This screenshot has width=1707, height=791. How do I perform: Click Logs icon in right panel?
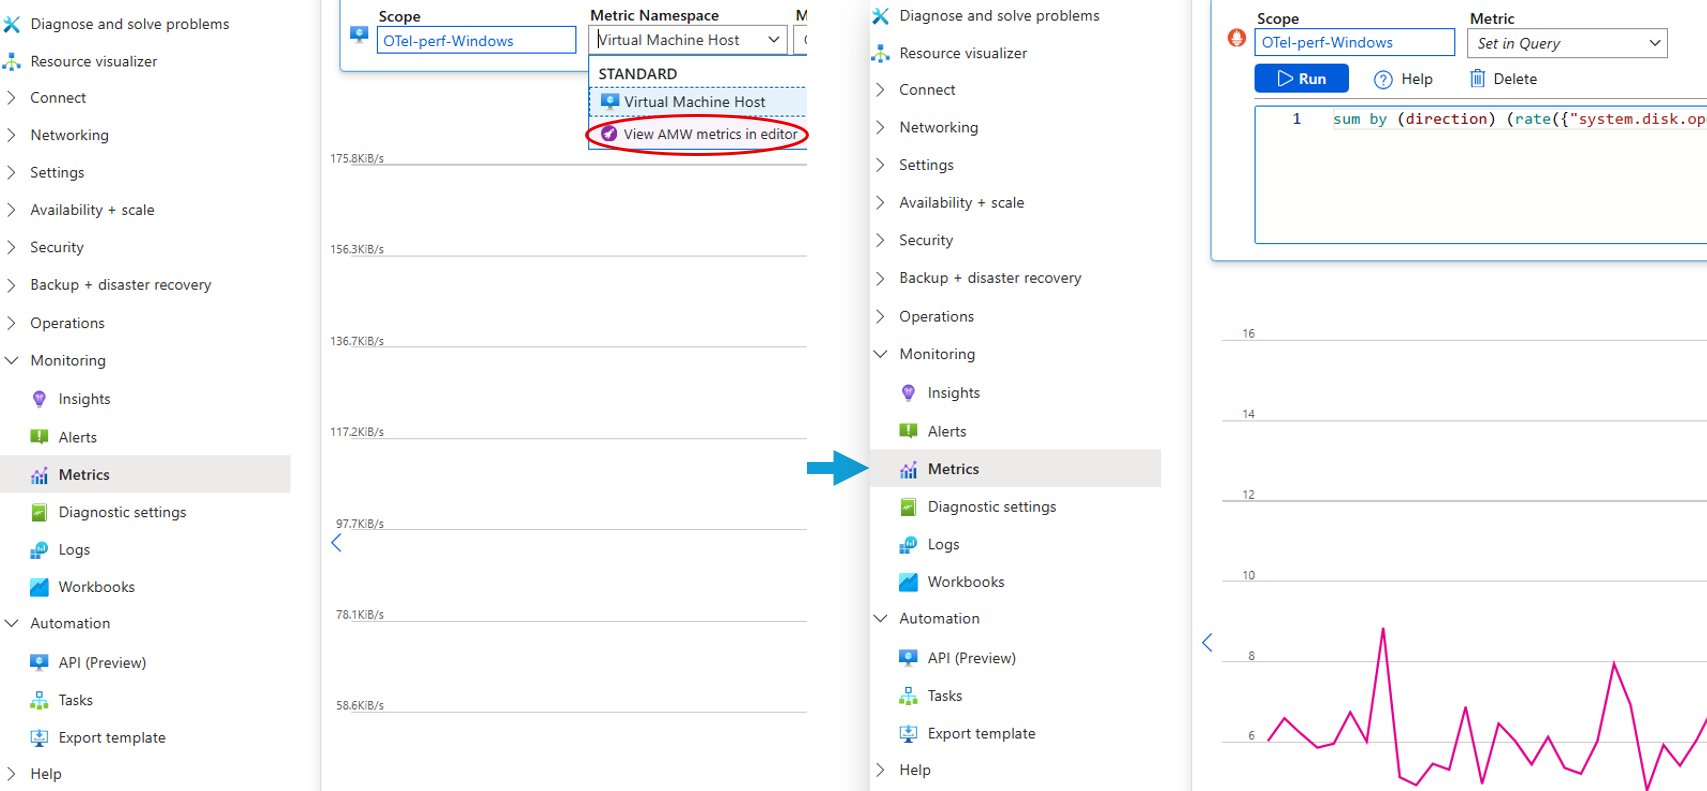(x=908, y=545)
